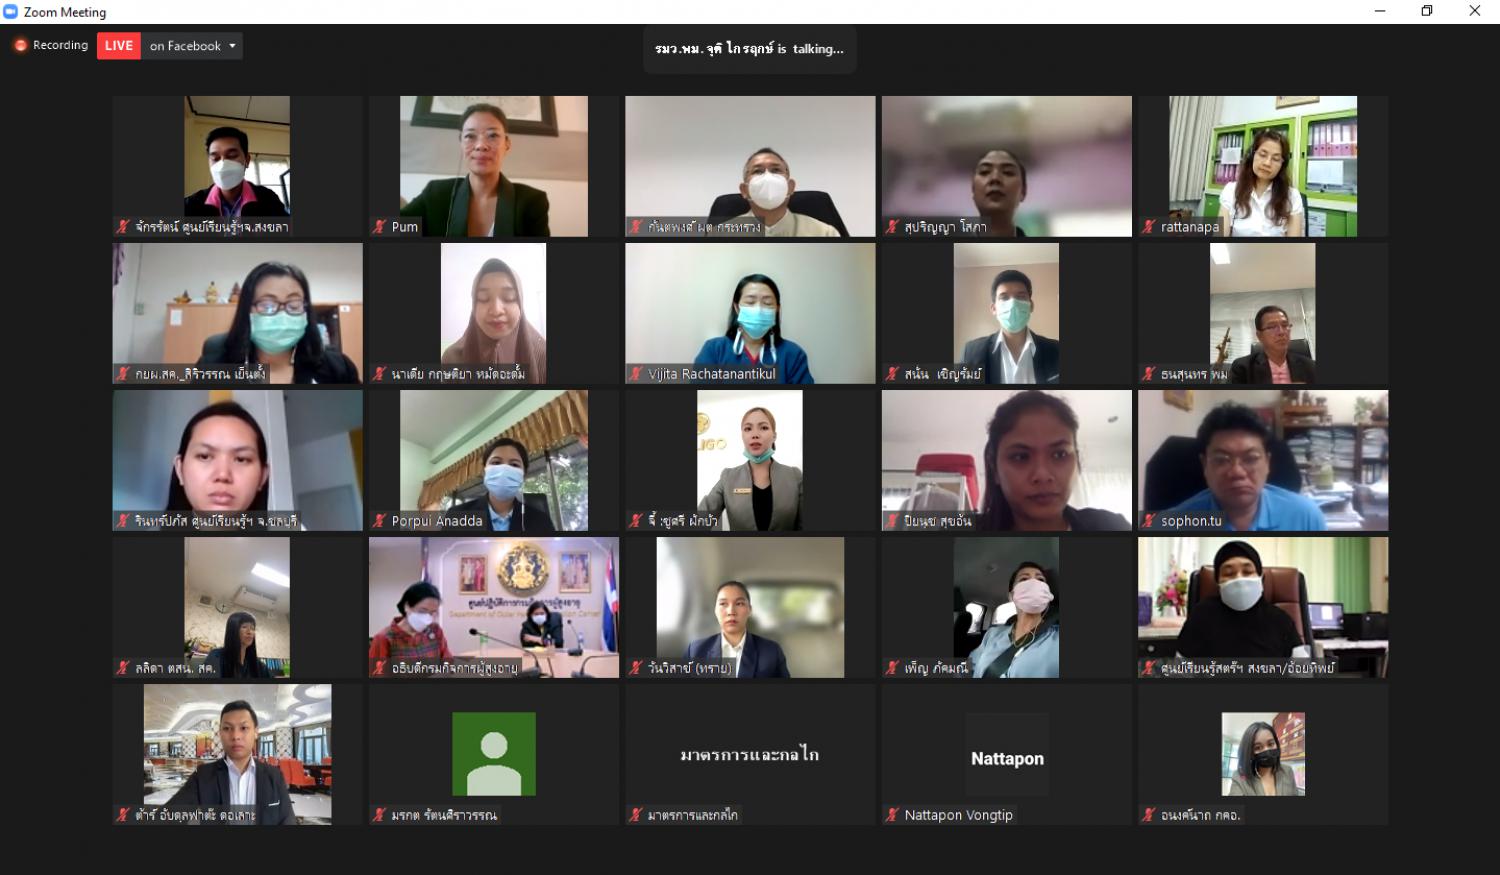This screenshot has height=875, width=1500.
Task: Click the muted mic icon beside rattanapa
Action: click(x=1149, y=227)
